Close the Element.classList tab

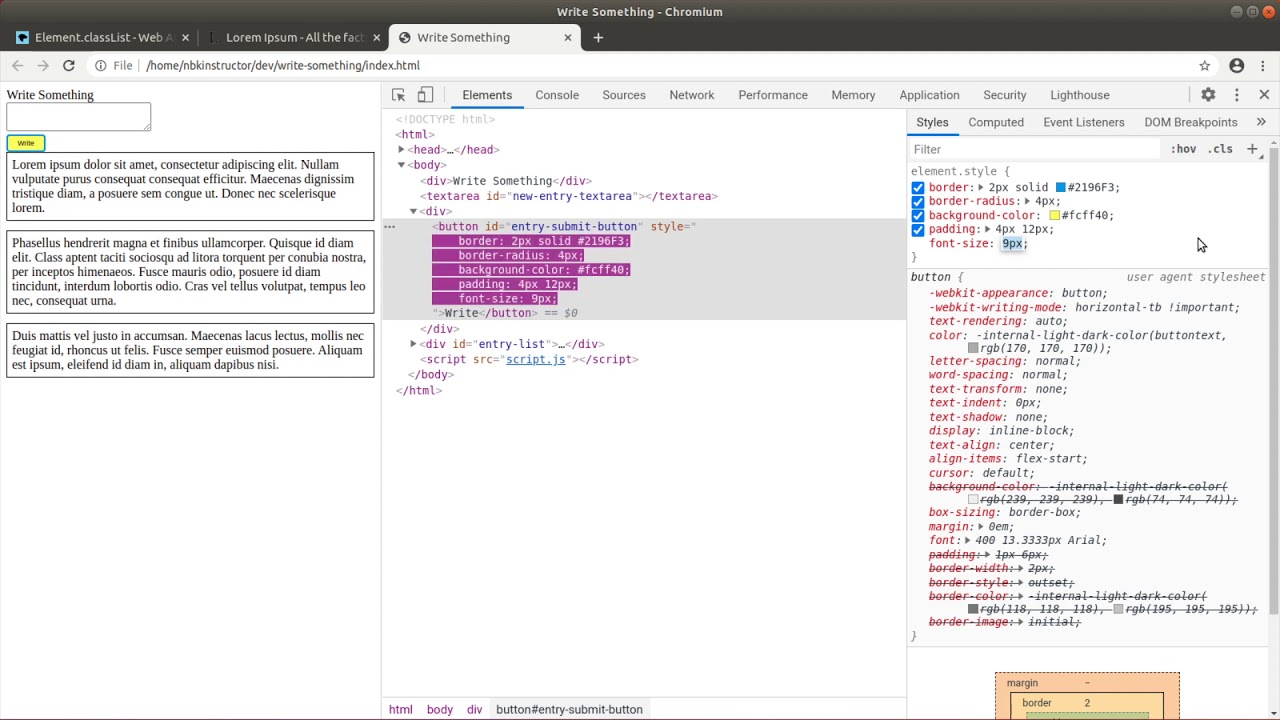click(185, 37)
